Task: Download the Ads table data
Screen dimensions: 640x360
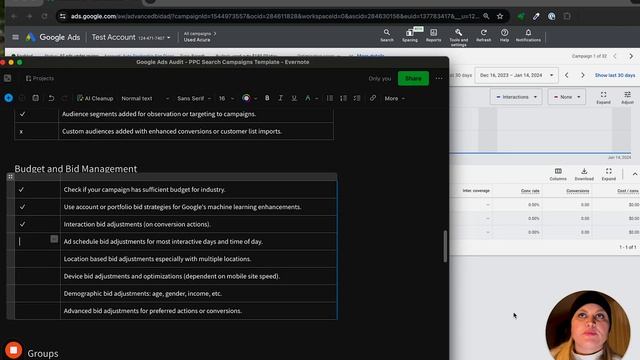Action: coord(584,174)
